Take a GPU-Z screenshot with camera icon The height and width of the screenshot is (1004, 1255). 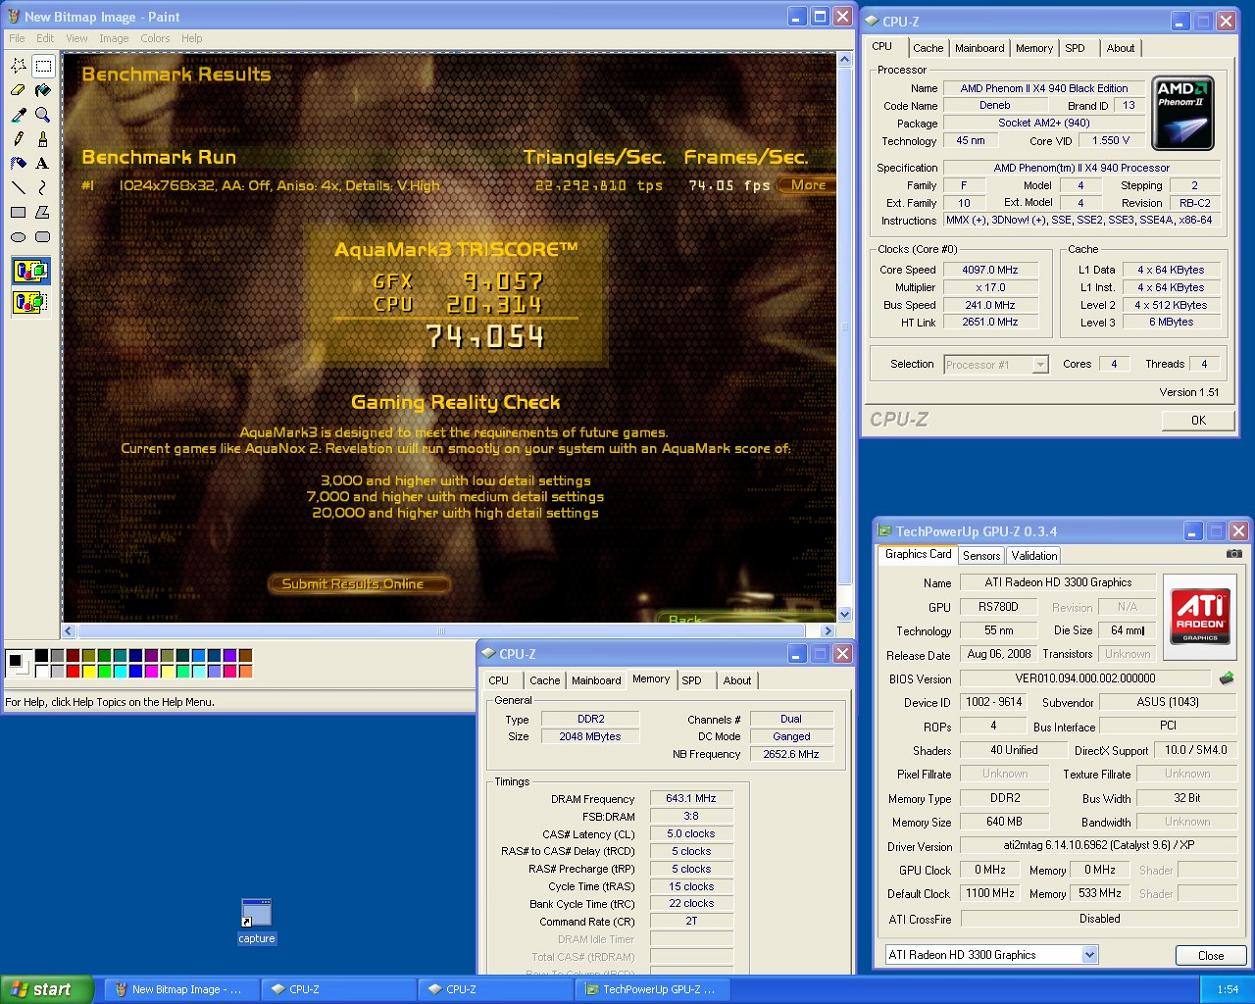tap(1234, 553)
